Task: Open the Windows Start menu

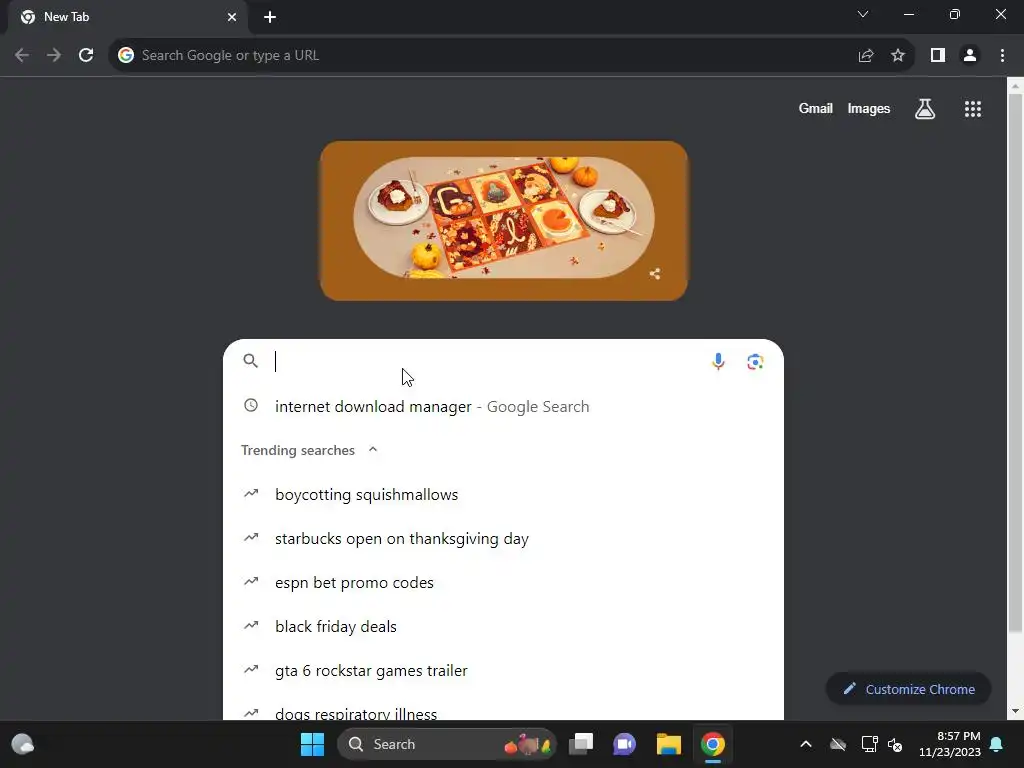Action: 312,744
